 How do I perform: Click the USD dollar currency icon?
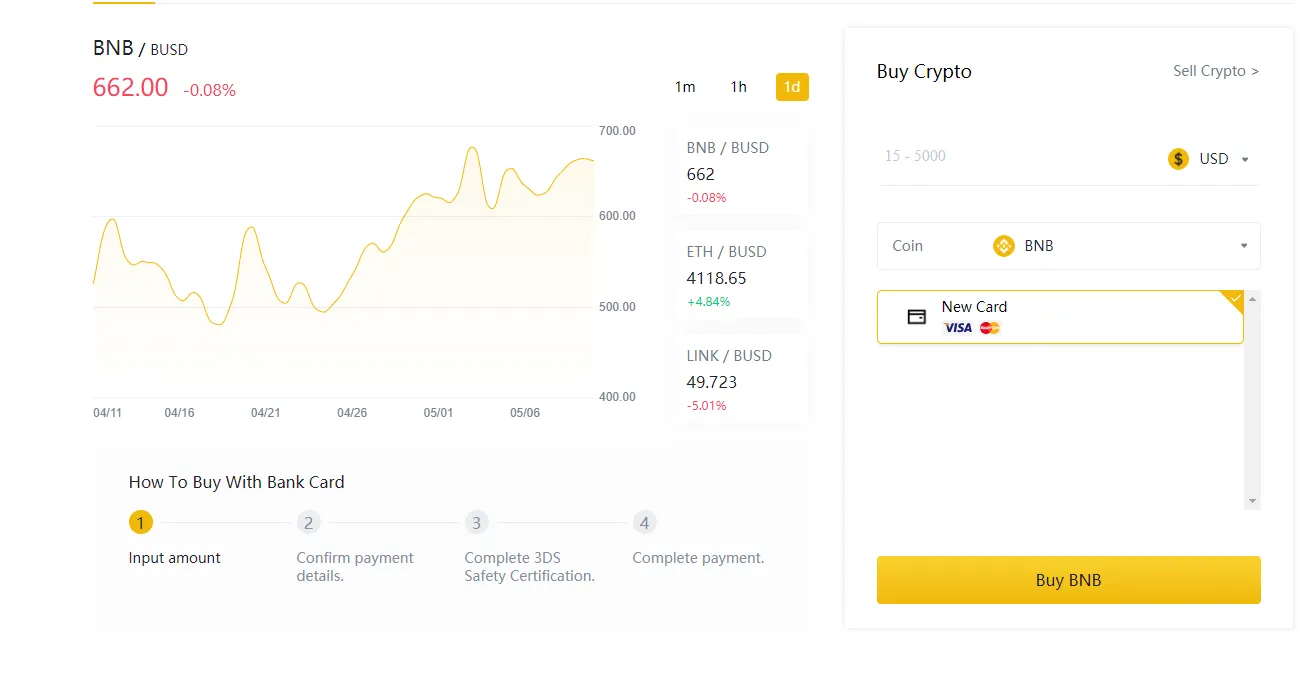(1178, 159)
